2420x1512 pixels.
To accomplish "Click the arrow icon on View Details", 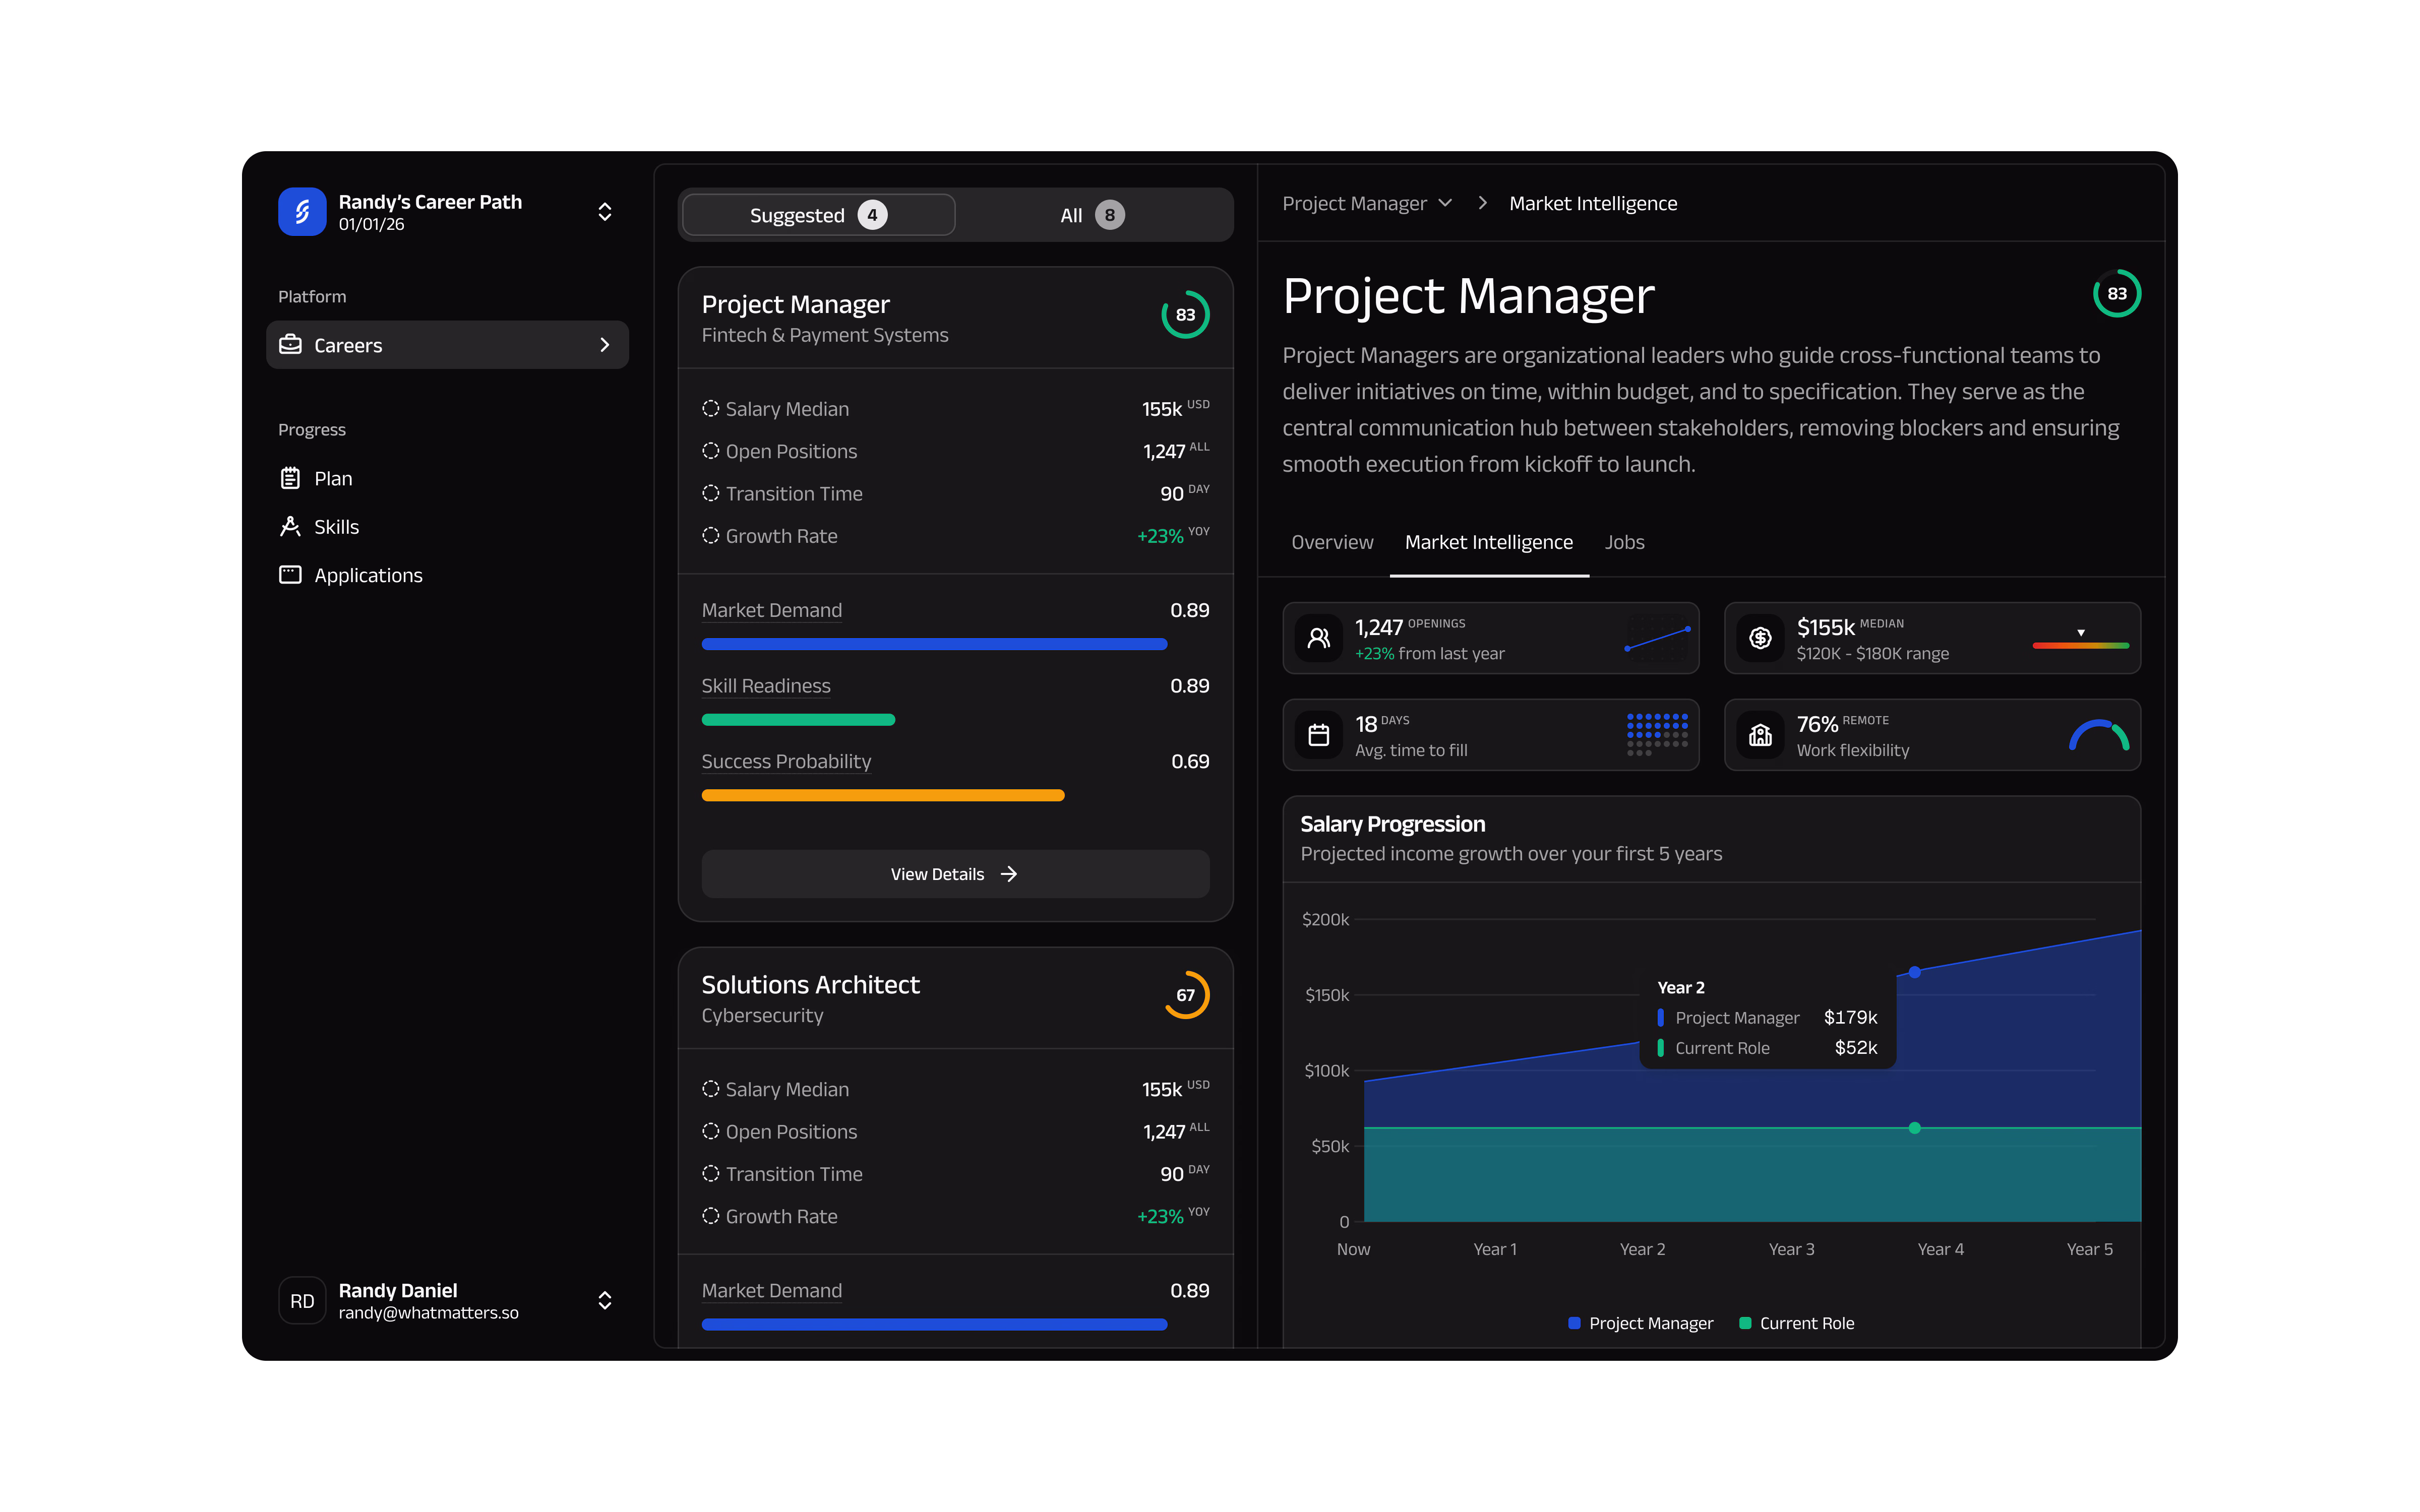I will click(1009, 874).
